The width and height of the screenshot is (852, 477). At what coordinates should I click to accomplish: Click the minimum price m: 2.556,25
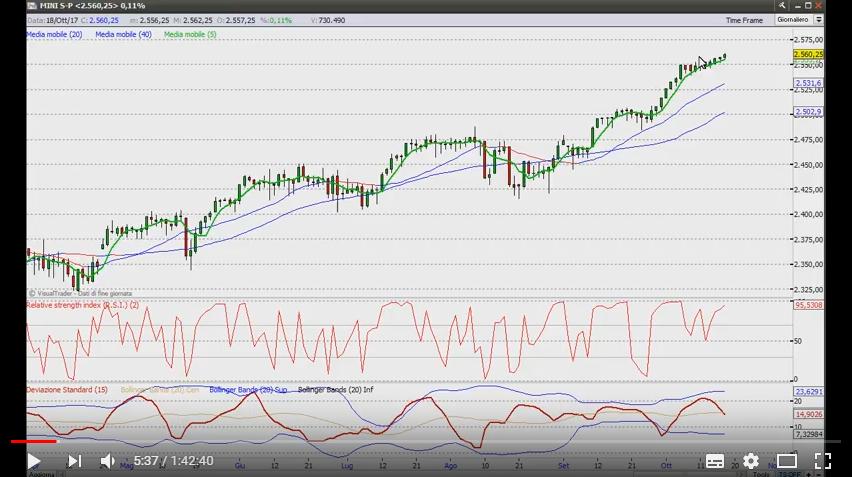point(150,20)
